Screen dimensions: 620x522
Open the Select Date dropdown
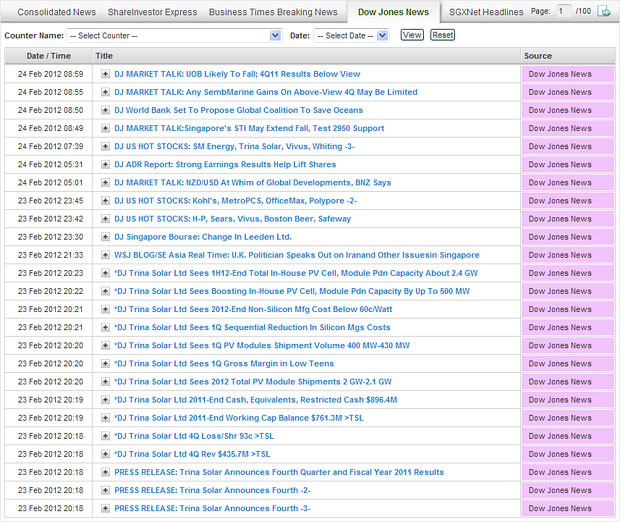(x=351, y=36)
